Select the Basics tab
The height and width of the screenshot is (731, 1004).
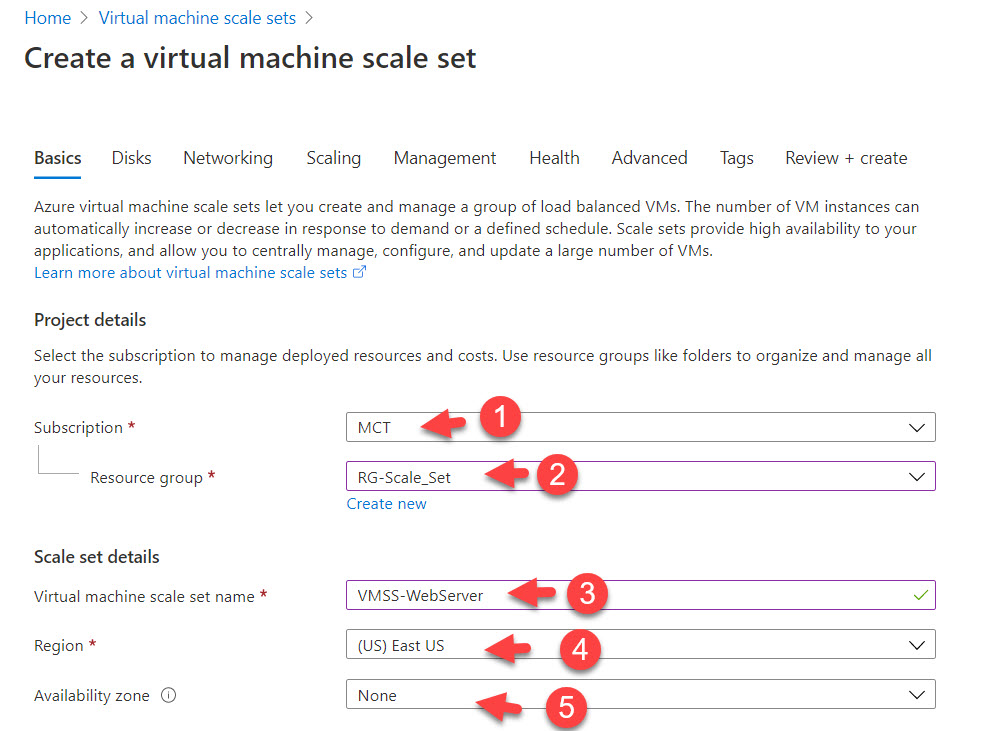point(58,158)
